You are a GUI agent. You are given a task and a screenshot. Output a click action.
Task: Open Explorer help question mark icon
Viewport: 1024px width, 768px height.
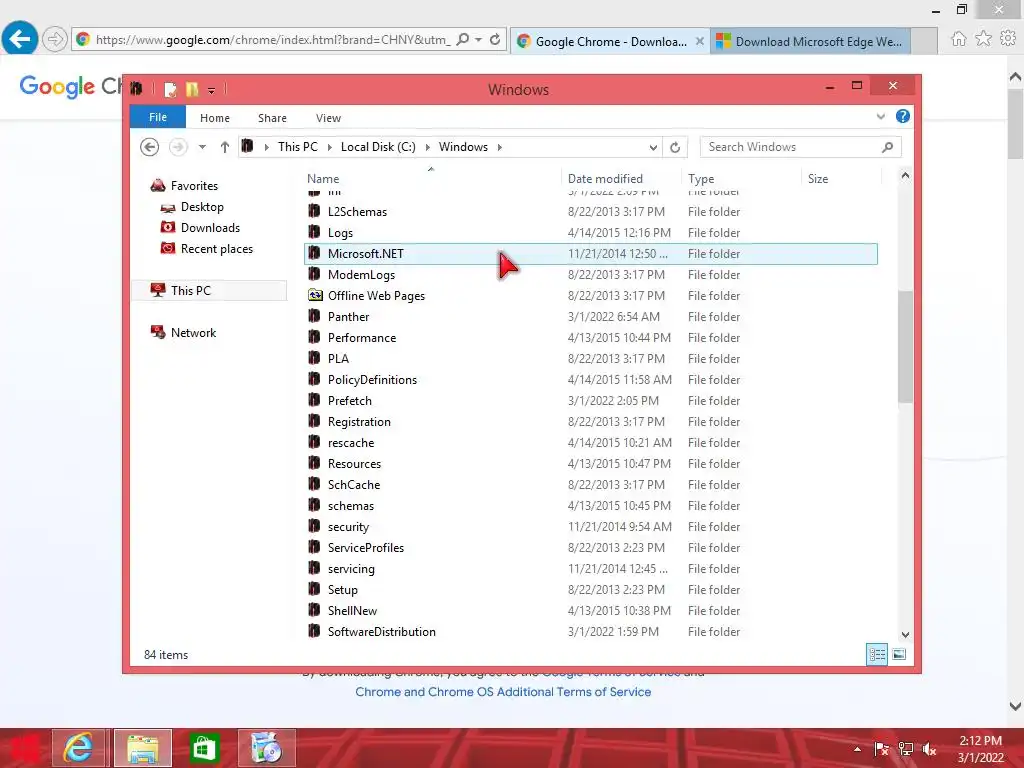pyautogui.click(x=903, y=116)
